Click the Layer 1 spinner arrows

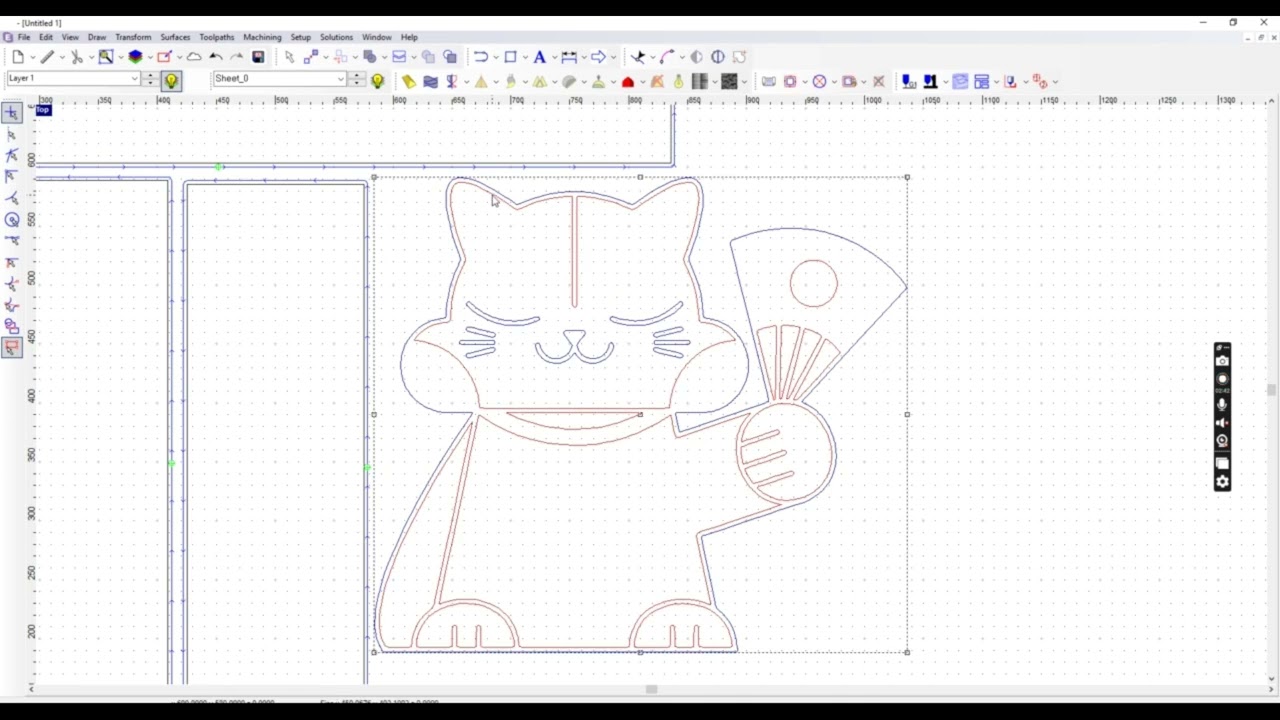pyautogui.click(x=150, y=79)
